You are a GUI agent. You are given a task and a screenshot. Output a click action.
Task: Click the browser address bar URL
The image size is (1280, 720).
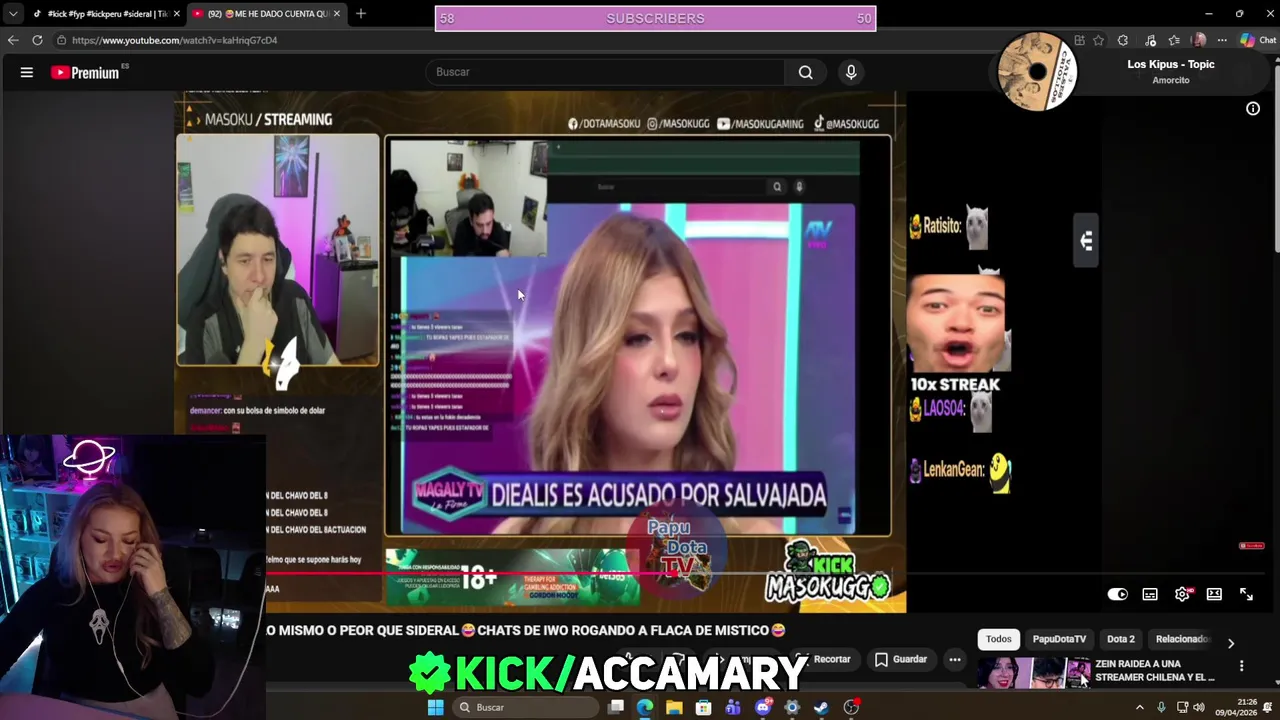(174, 40)
